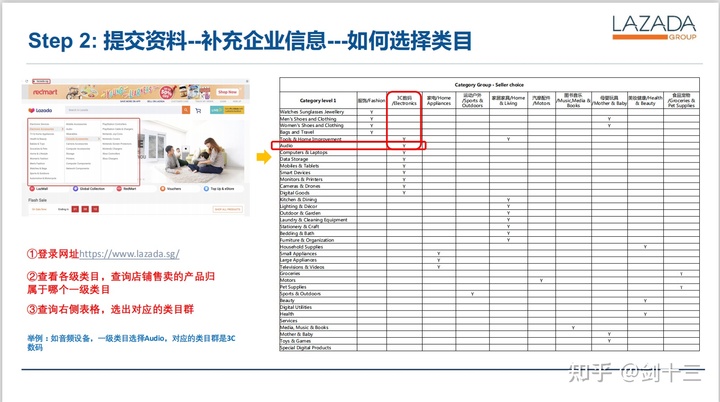Click the Lazada search input field
Viewport: 720px width, 402px height.
coord(123,110)
